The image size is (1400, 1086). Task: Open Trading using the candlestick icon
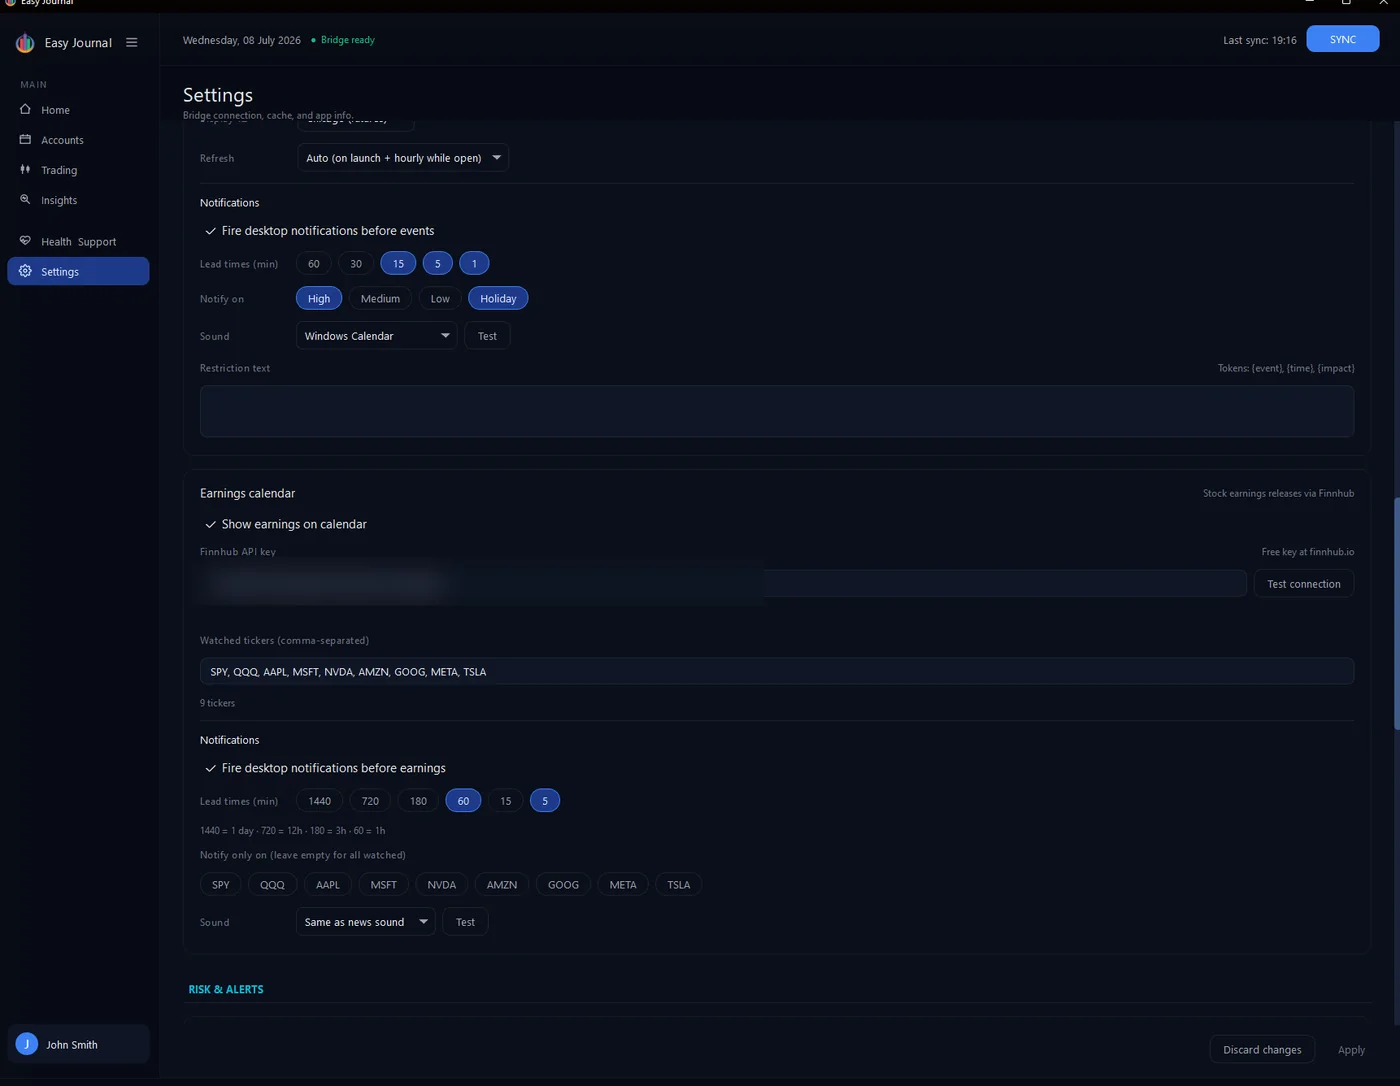coord(25,169)
